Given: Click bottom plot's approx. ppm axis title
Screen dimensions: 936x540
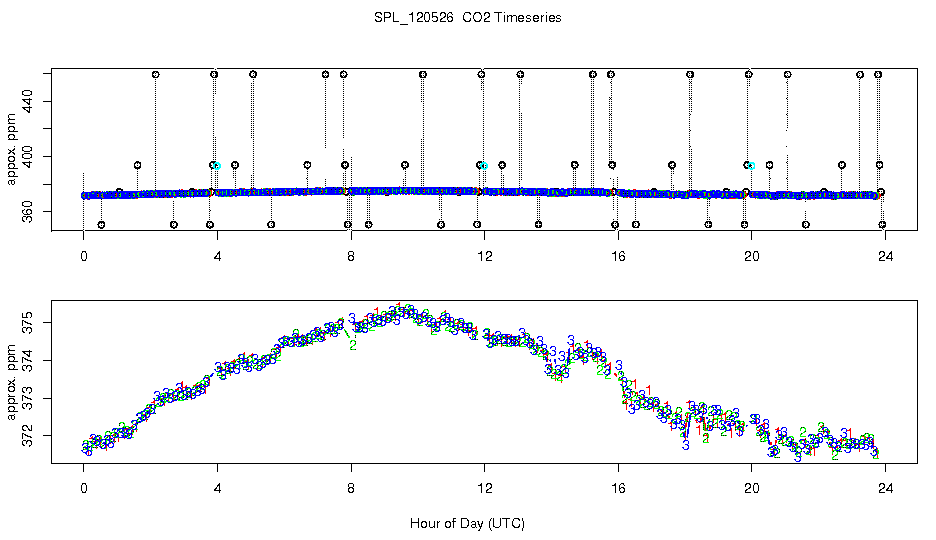Looking at the screenshot, I should (12, 382).
